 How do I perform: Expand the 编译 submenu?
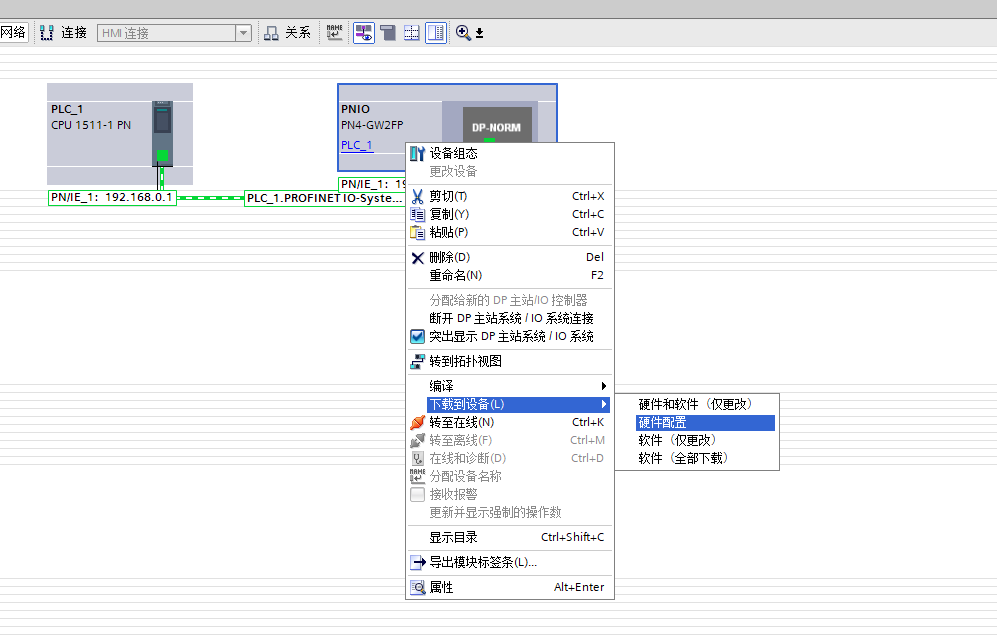(x=510, y=386)
